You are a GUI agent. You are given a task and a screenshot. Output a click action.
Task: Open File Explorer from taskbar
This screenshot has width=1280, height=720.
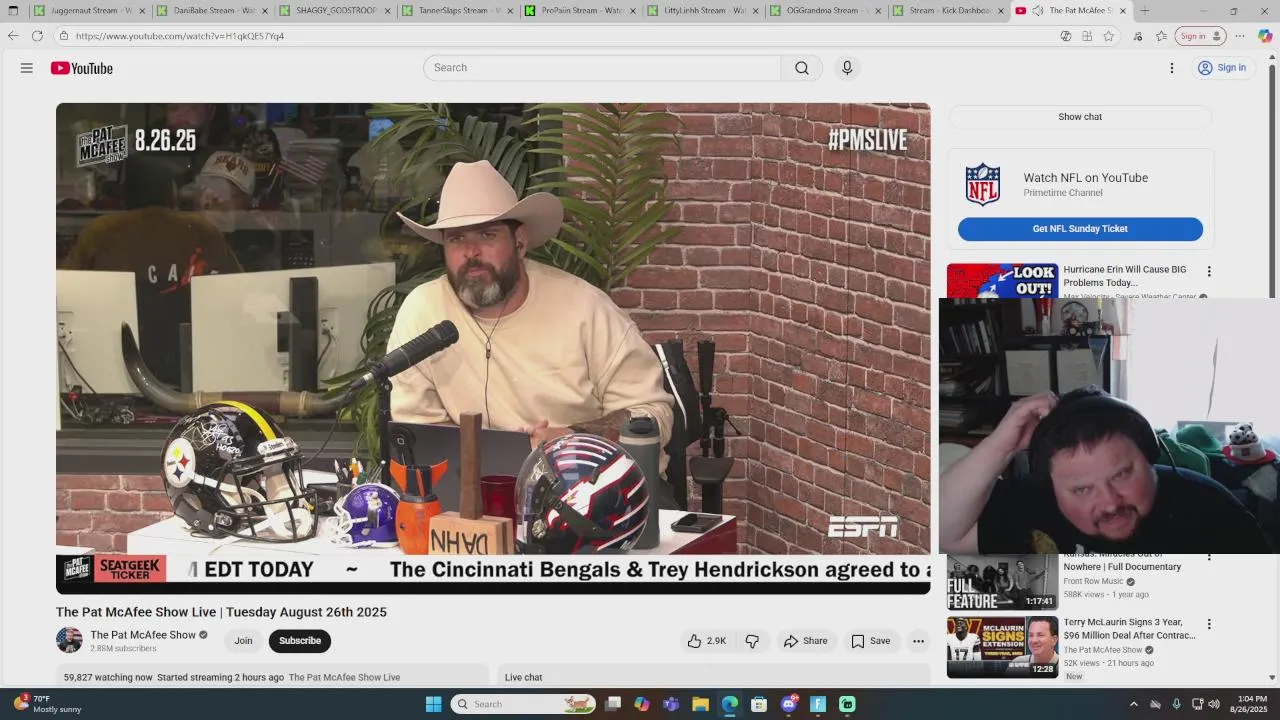point(700,704)
